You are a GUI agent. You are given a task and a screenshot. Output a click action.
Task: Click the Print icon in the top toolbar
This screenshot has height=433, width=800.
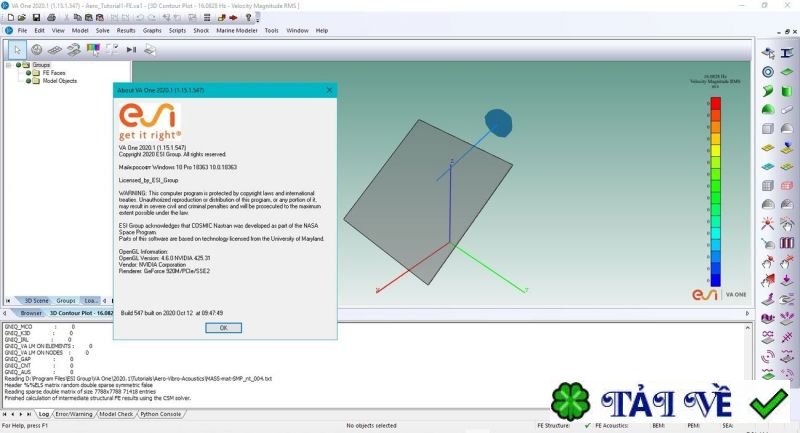click(51, 17)
